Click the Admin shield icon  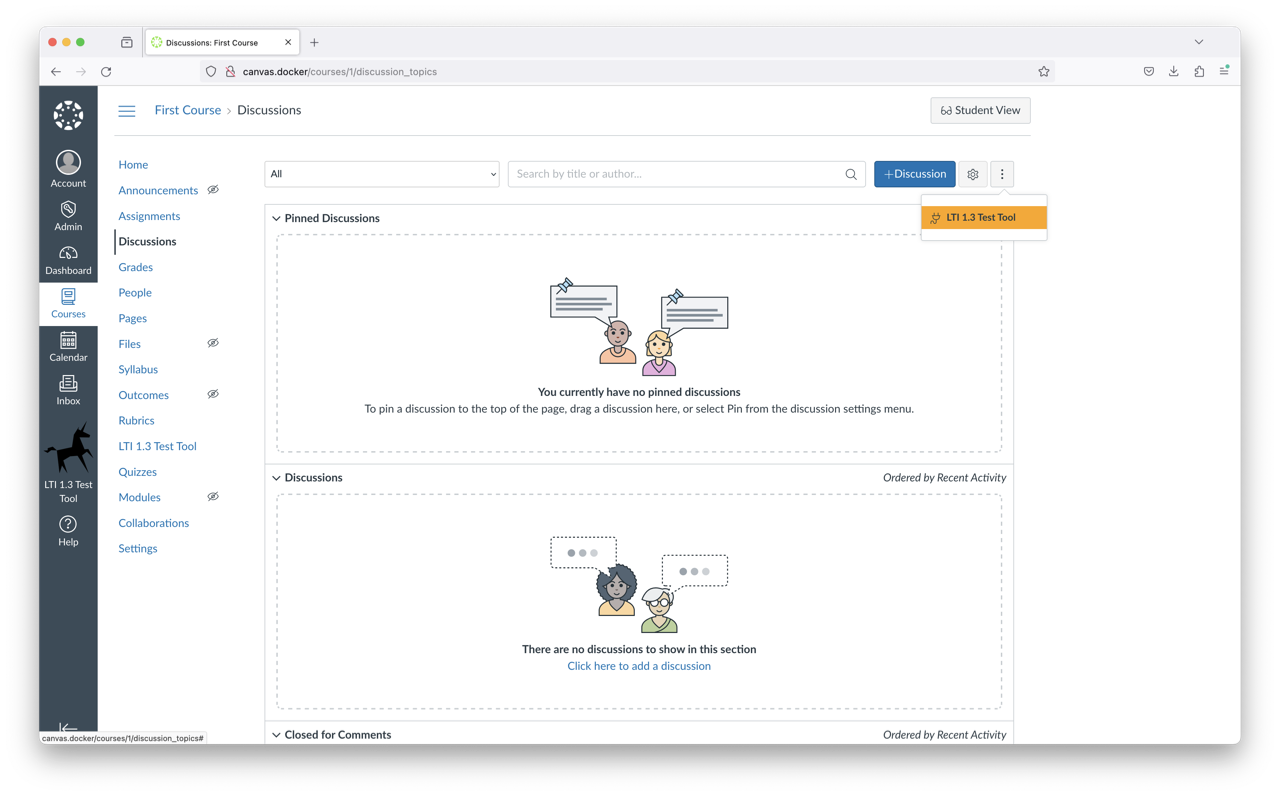coord(68,210)
